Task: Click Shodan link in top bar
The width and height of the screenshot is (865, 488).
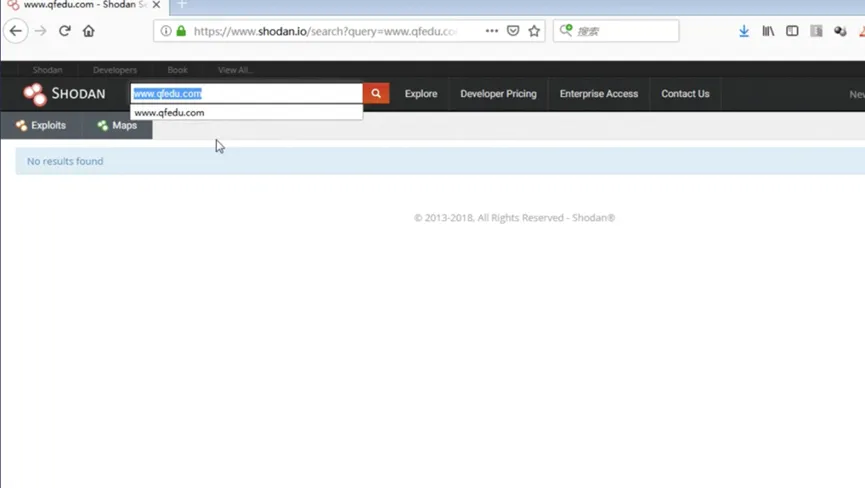Action: tap(47, 70)
